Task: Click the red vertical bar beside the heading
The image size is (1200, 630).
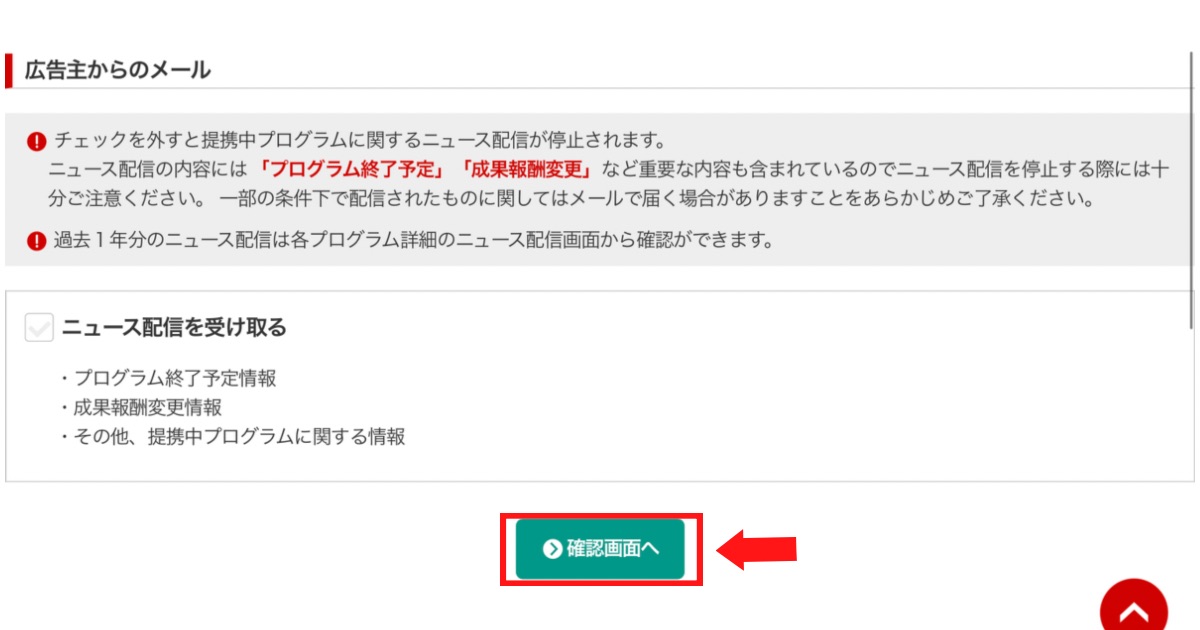Action: [8, 70]
